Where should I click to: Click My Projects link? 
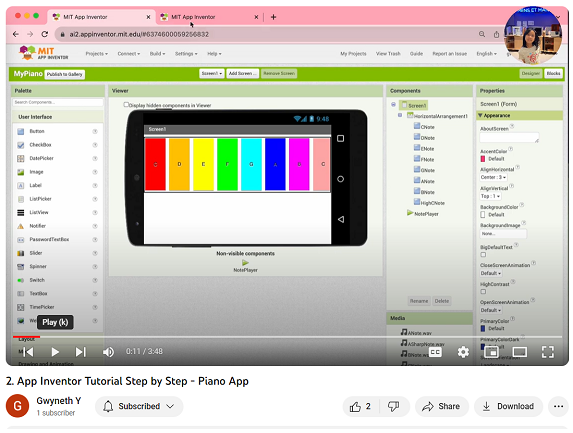pos(353,54)
